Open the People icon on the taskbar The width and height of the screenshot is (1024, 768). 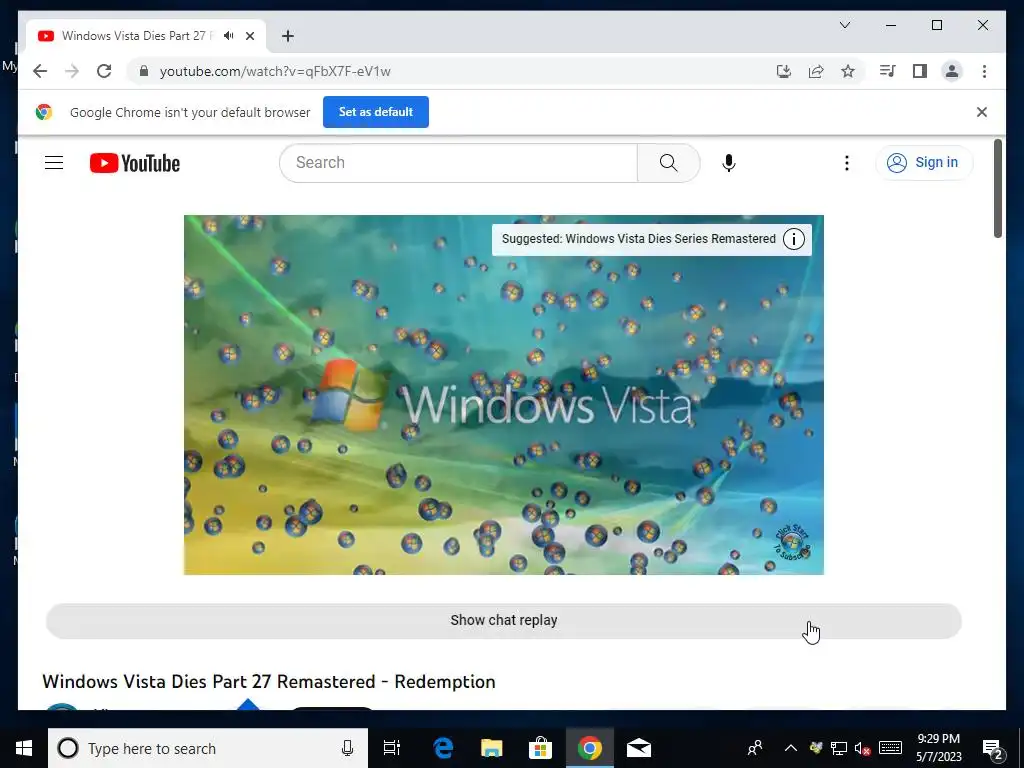[x=754, y=748]
